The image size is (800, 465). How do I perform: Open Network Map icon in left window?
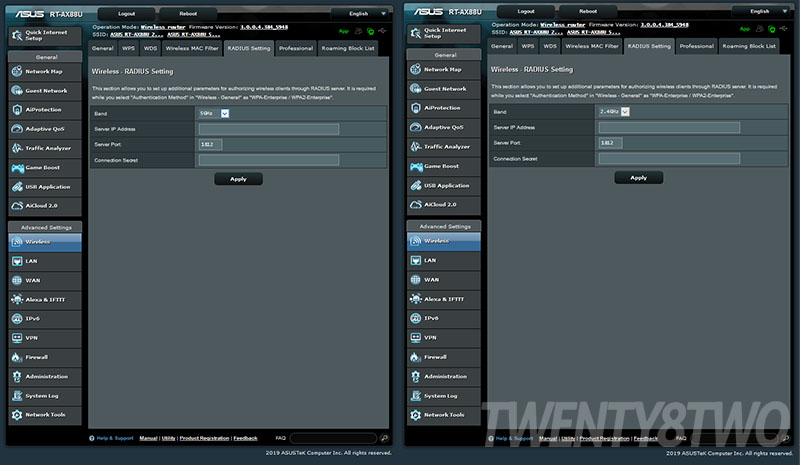coord(17,71)
